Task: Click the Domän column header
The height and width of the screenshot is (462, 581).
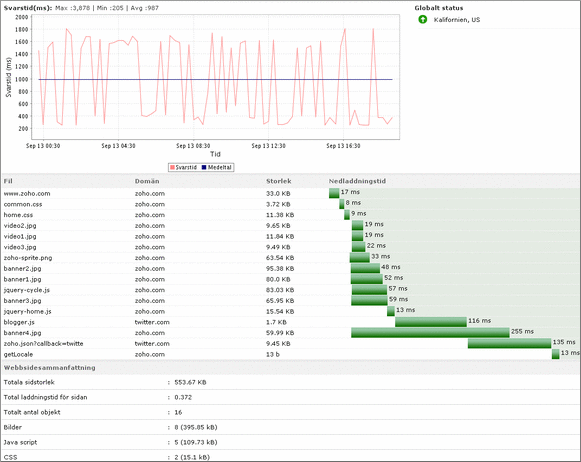Action: pyautogui.click(x=147, y=181)
